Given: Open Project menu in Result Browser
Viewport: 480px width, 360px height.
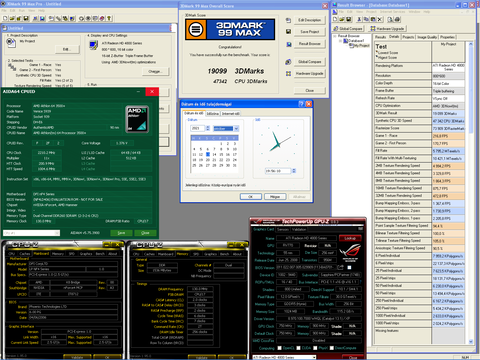Looking at the screenshot, I should [371, 12].
